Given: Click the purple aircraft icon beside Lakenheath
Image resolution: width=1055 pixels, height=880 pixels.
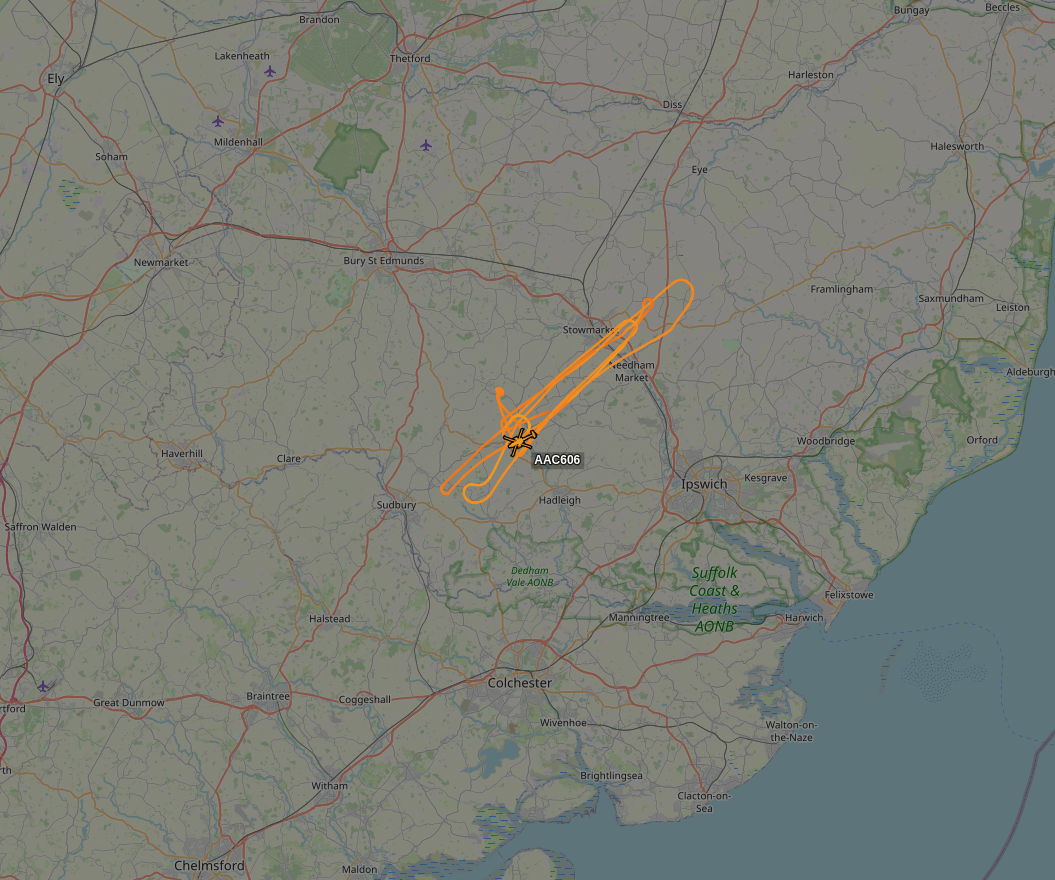Looking at the screenshot, I should click(270, 71).
